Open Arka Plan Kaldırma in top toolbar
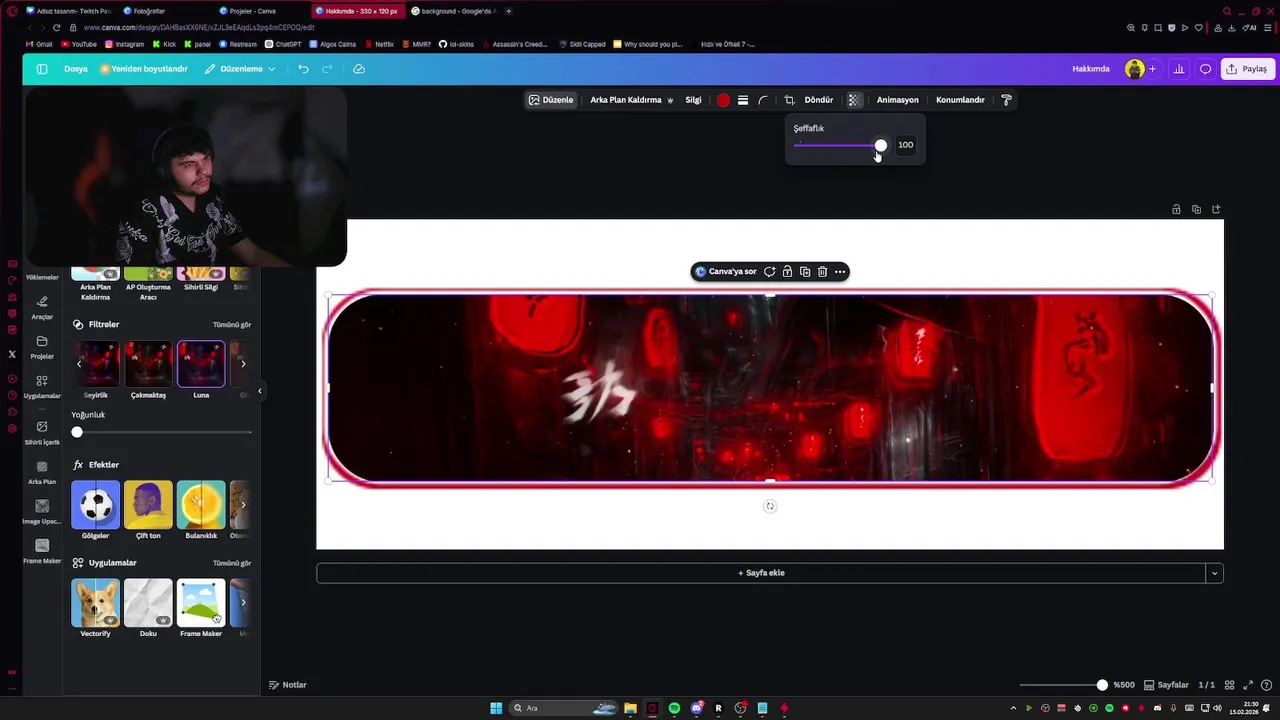This screenshot has width=1280, height=720. coord(631,100)
